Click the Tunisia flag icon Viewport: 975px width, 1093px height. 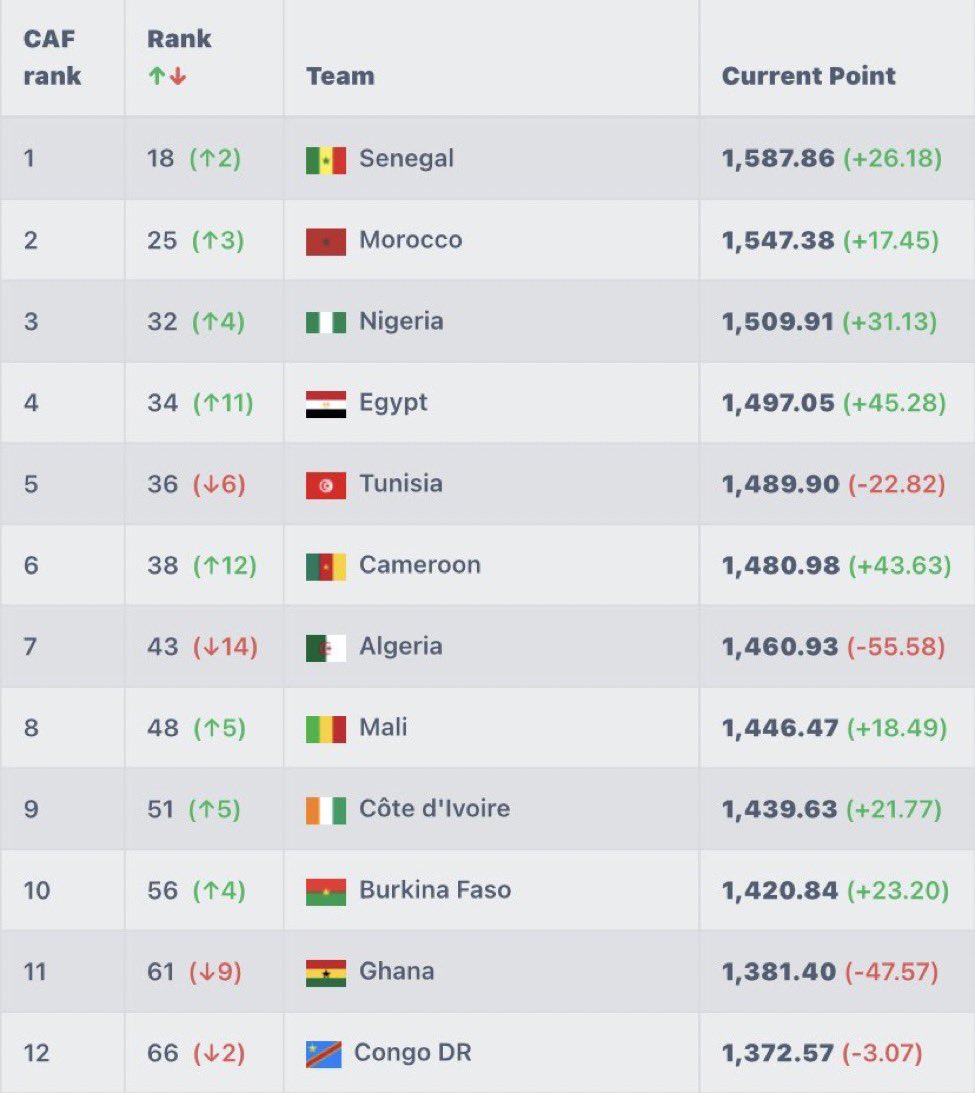326,485
